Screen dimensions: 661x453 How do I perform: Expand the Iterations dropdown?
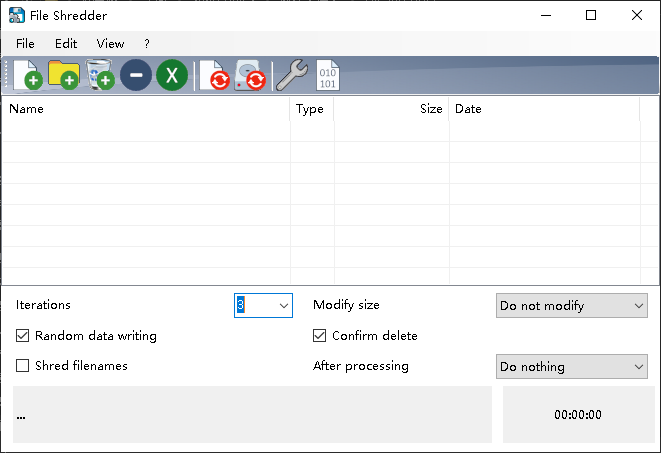coord(283,305)
